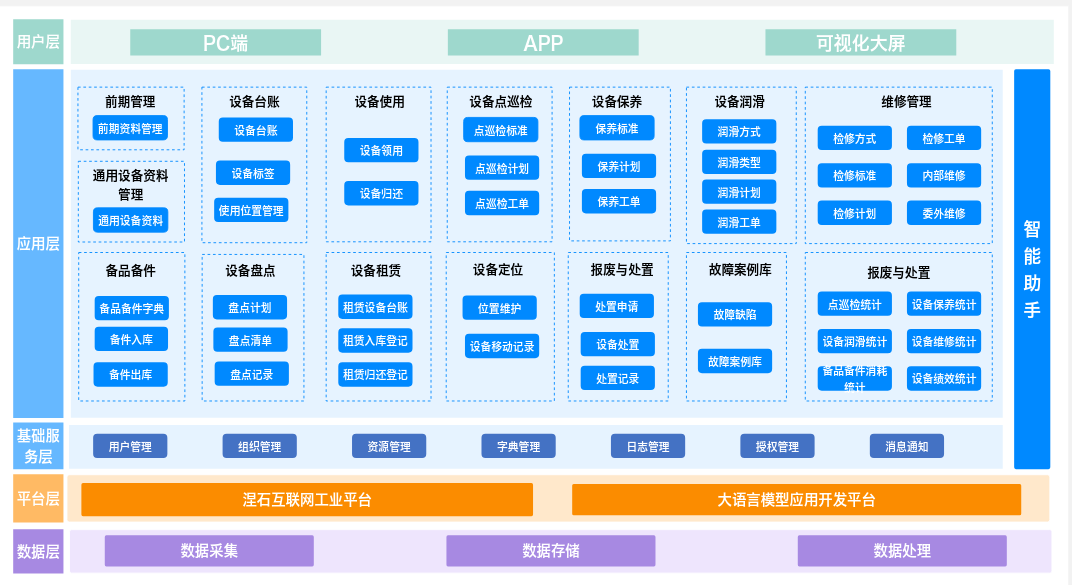The width and height of the screenshot is (1073, 585).
Task: Click the 备件入库 button
Action: click(131, 340)
